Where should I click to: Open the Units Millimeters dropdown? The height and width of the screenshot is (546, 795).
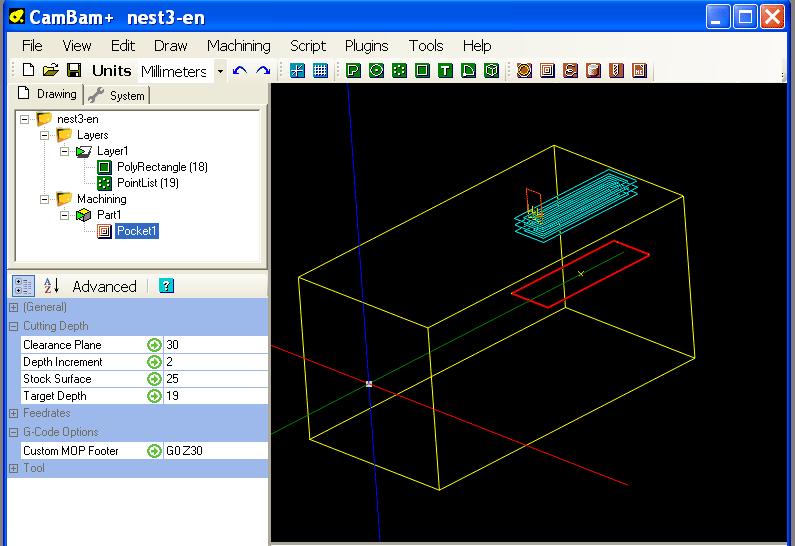220,72
